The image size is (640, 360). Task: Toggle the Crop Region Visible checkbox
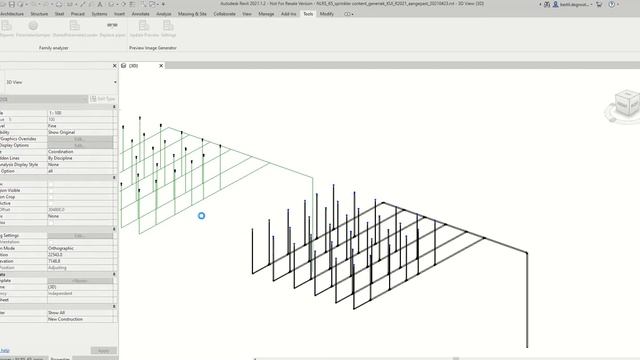51,191
